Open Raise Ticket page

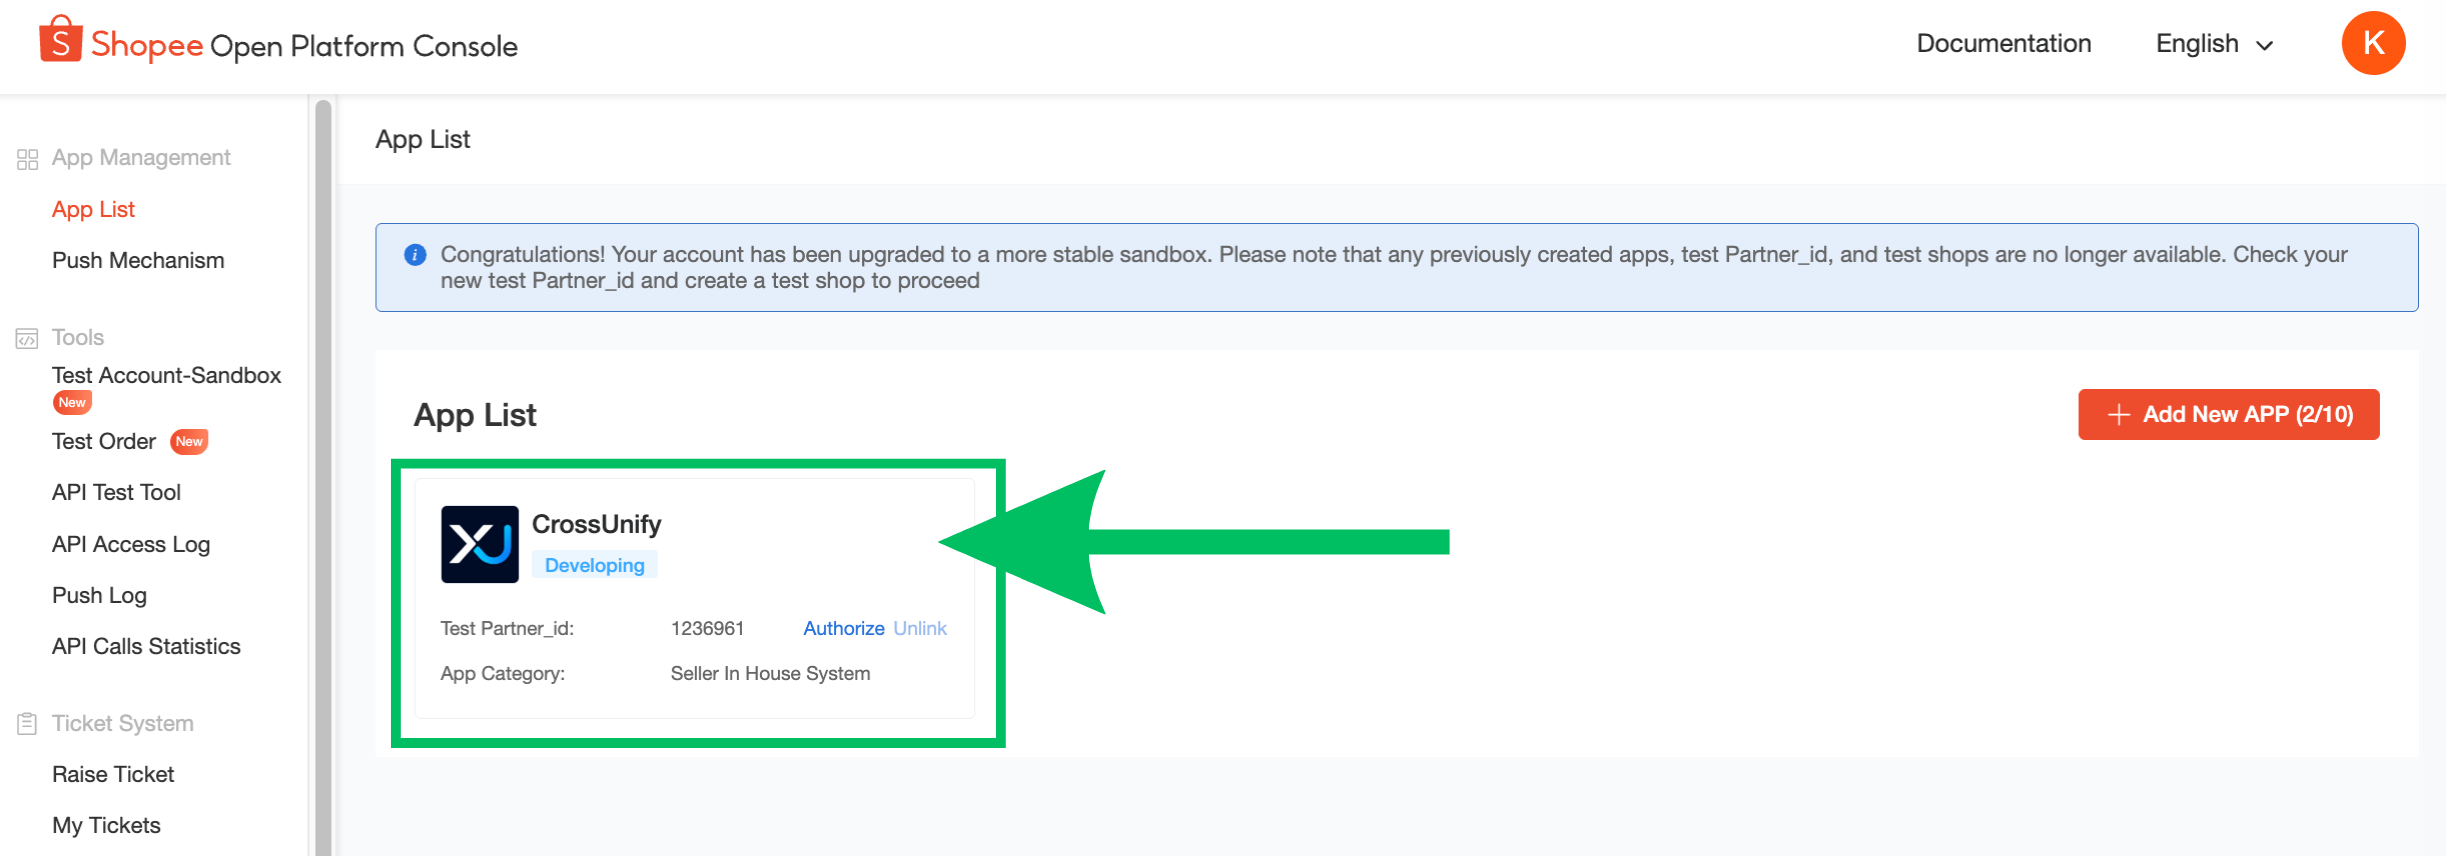tap(113, 774)
